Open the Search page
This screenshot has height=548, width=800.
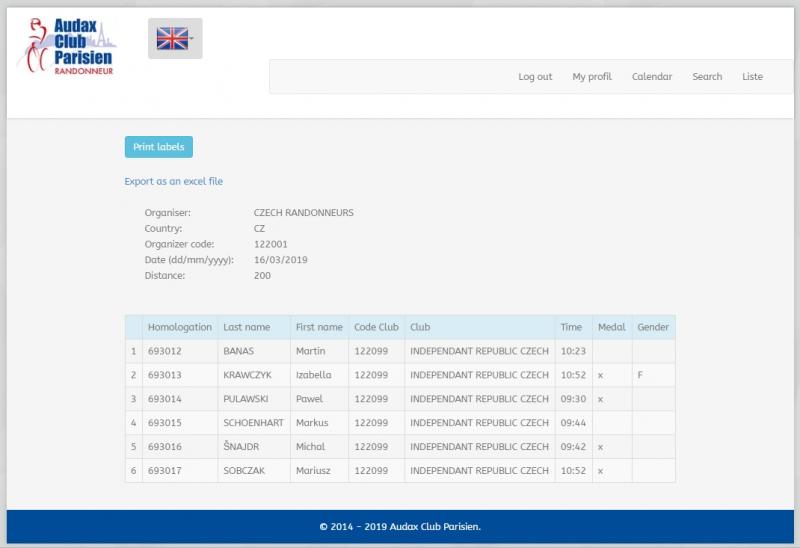tap(707, 77)
